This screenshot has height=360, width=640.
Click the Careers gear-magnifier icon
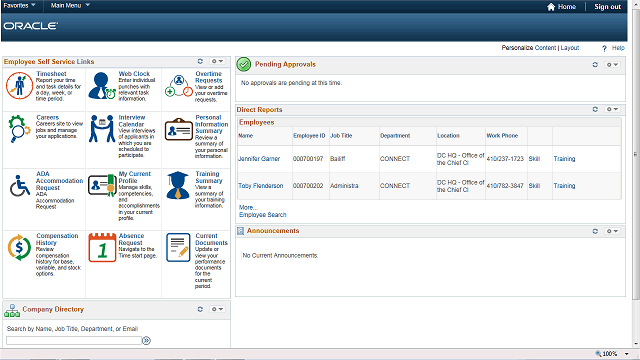(x=19, y=129)
